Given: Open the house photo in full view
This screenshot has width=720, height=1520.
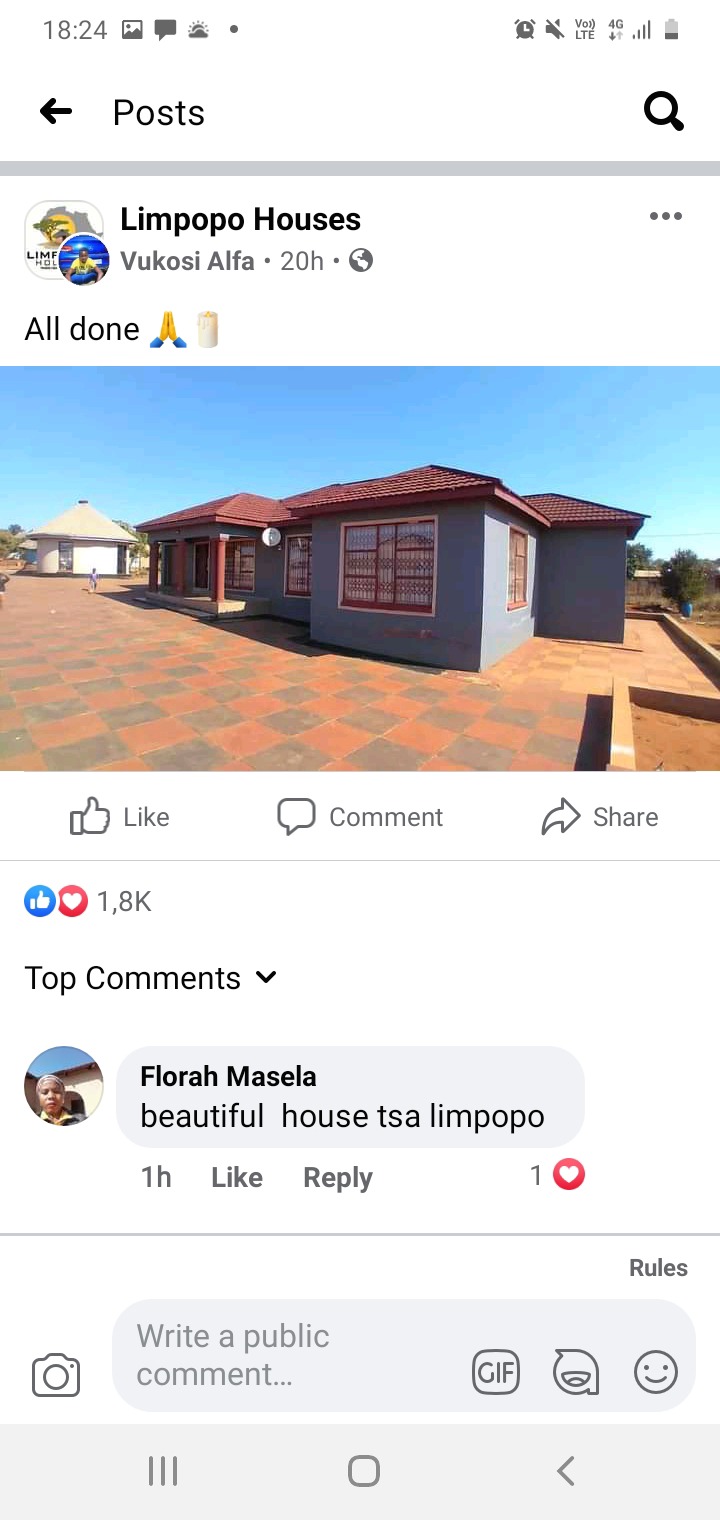Looking at the screenshot, I should point(360,568).
